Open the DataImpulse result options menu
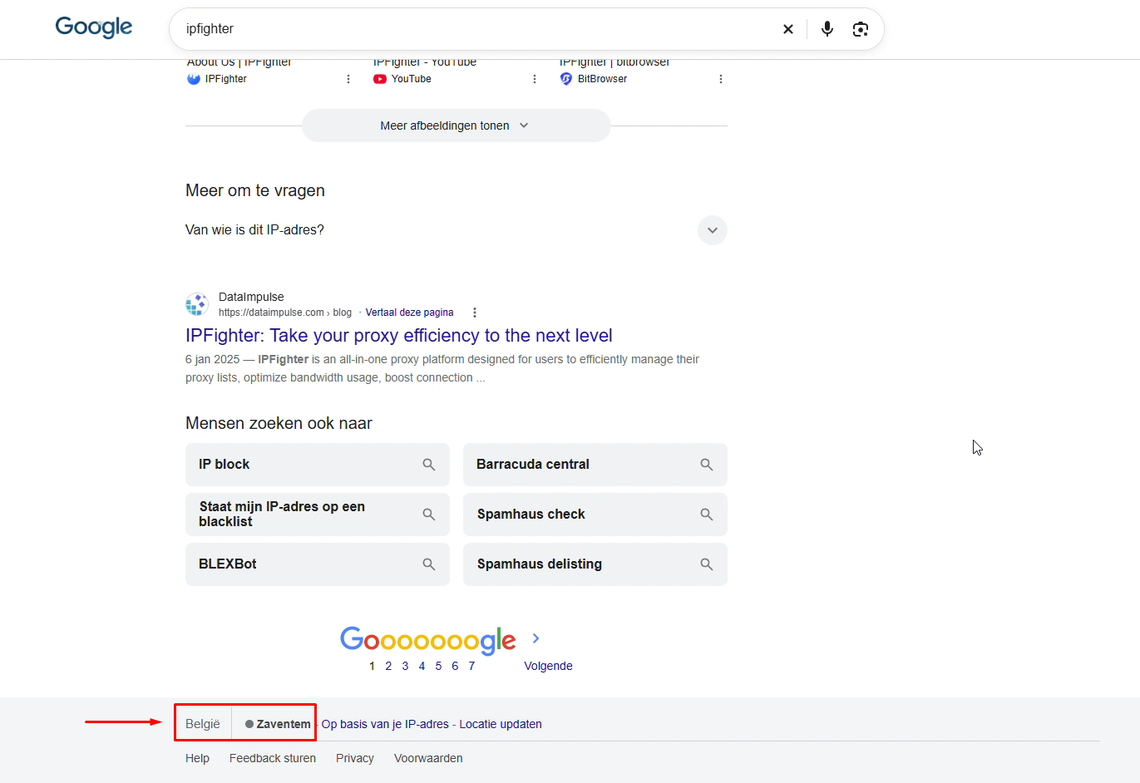This screenshot has width=1140, height=783. pos(475,313)
